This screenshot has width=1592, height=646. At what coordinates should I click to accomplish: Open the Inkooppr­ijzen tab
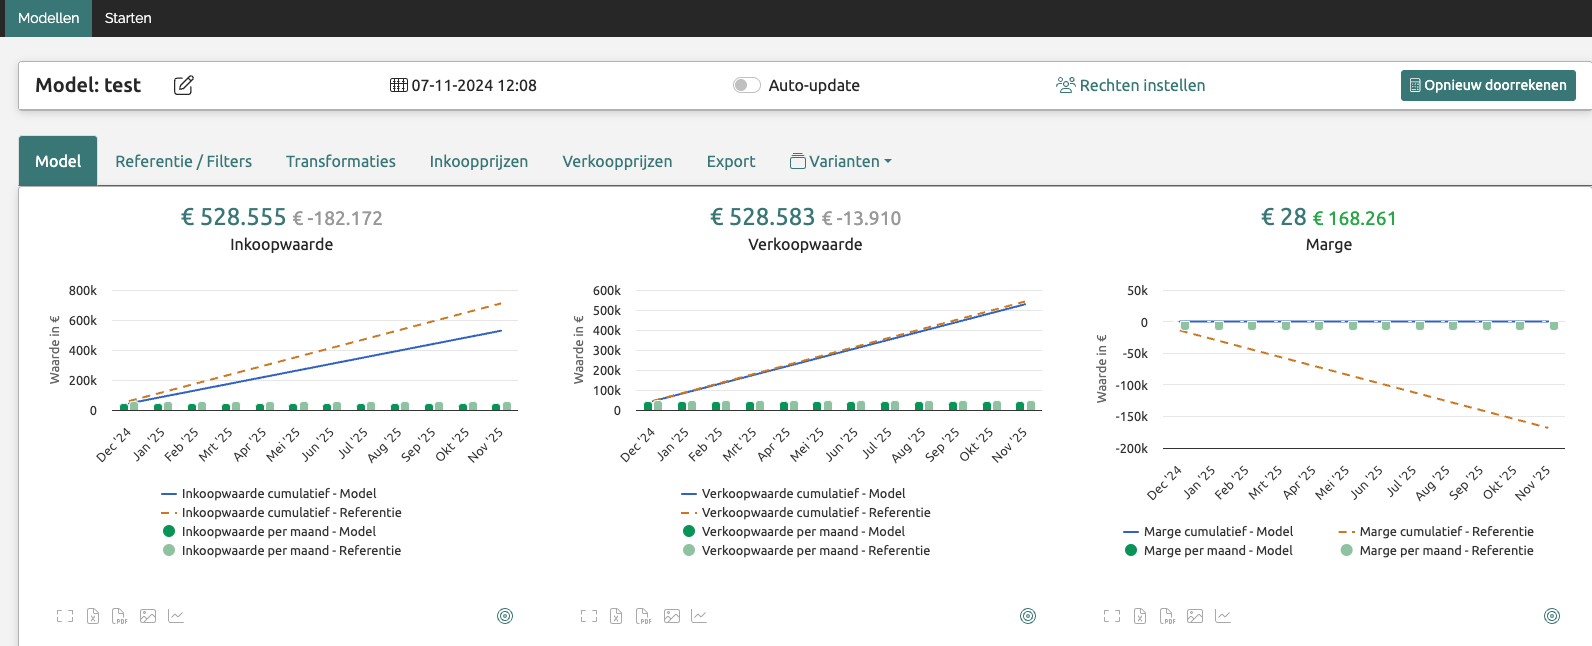[479, 161]
